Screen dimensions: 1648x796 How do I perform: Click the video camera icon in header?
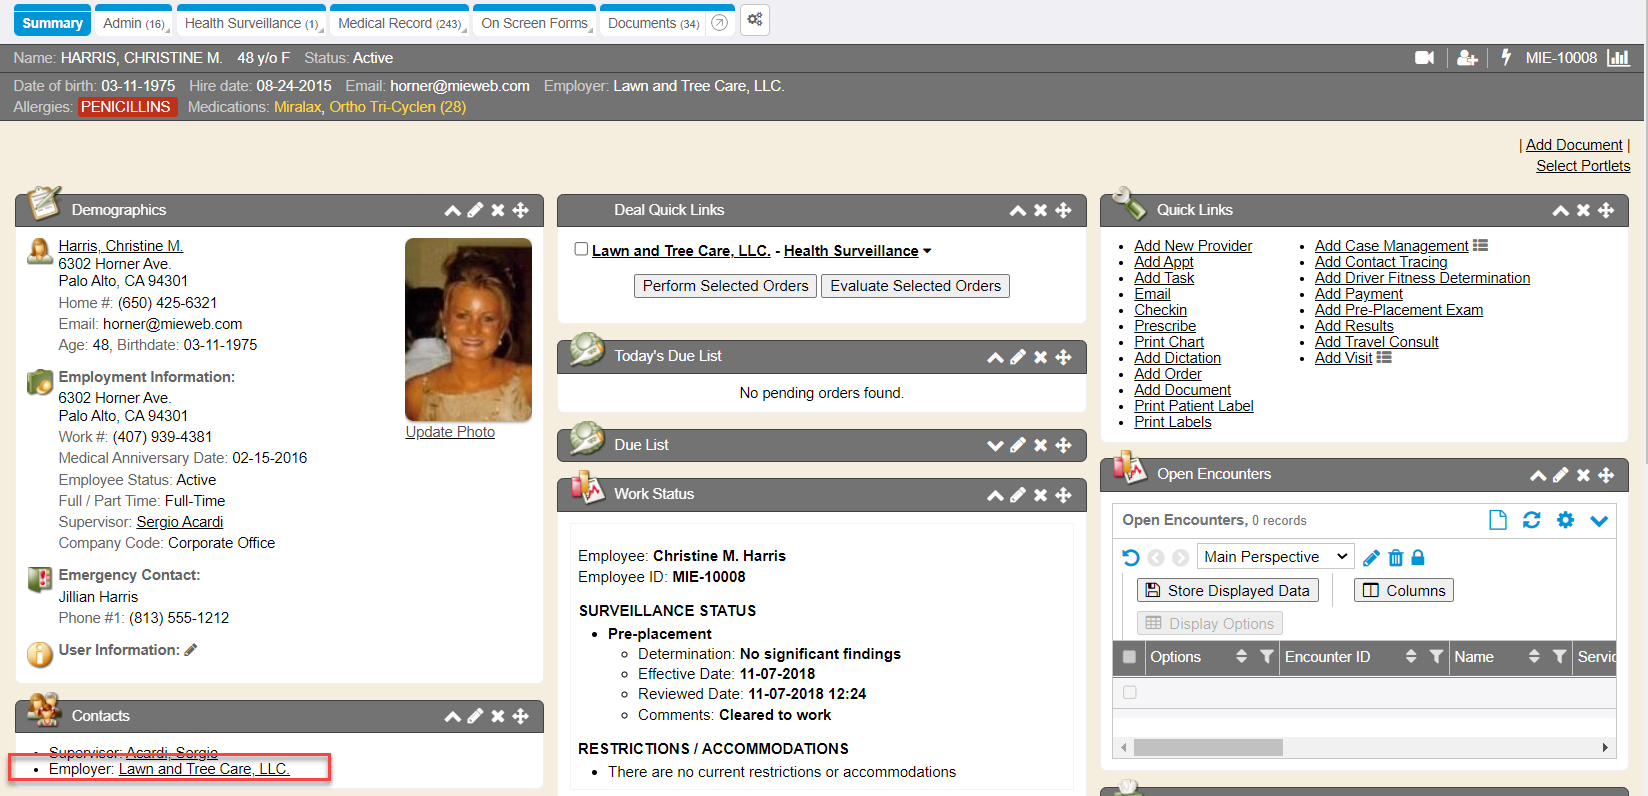click(x=1424, y=58)
